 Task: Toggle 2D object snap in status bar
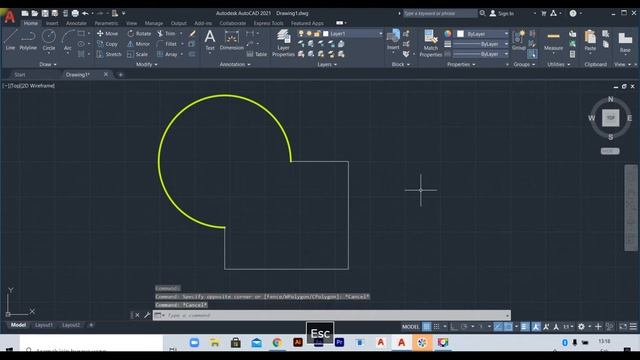(508, 327)
